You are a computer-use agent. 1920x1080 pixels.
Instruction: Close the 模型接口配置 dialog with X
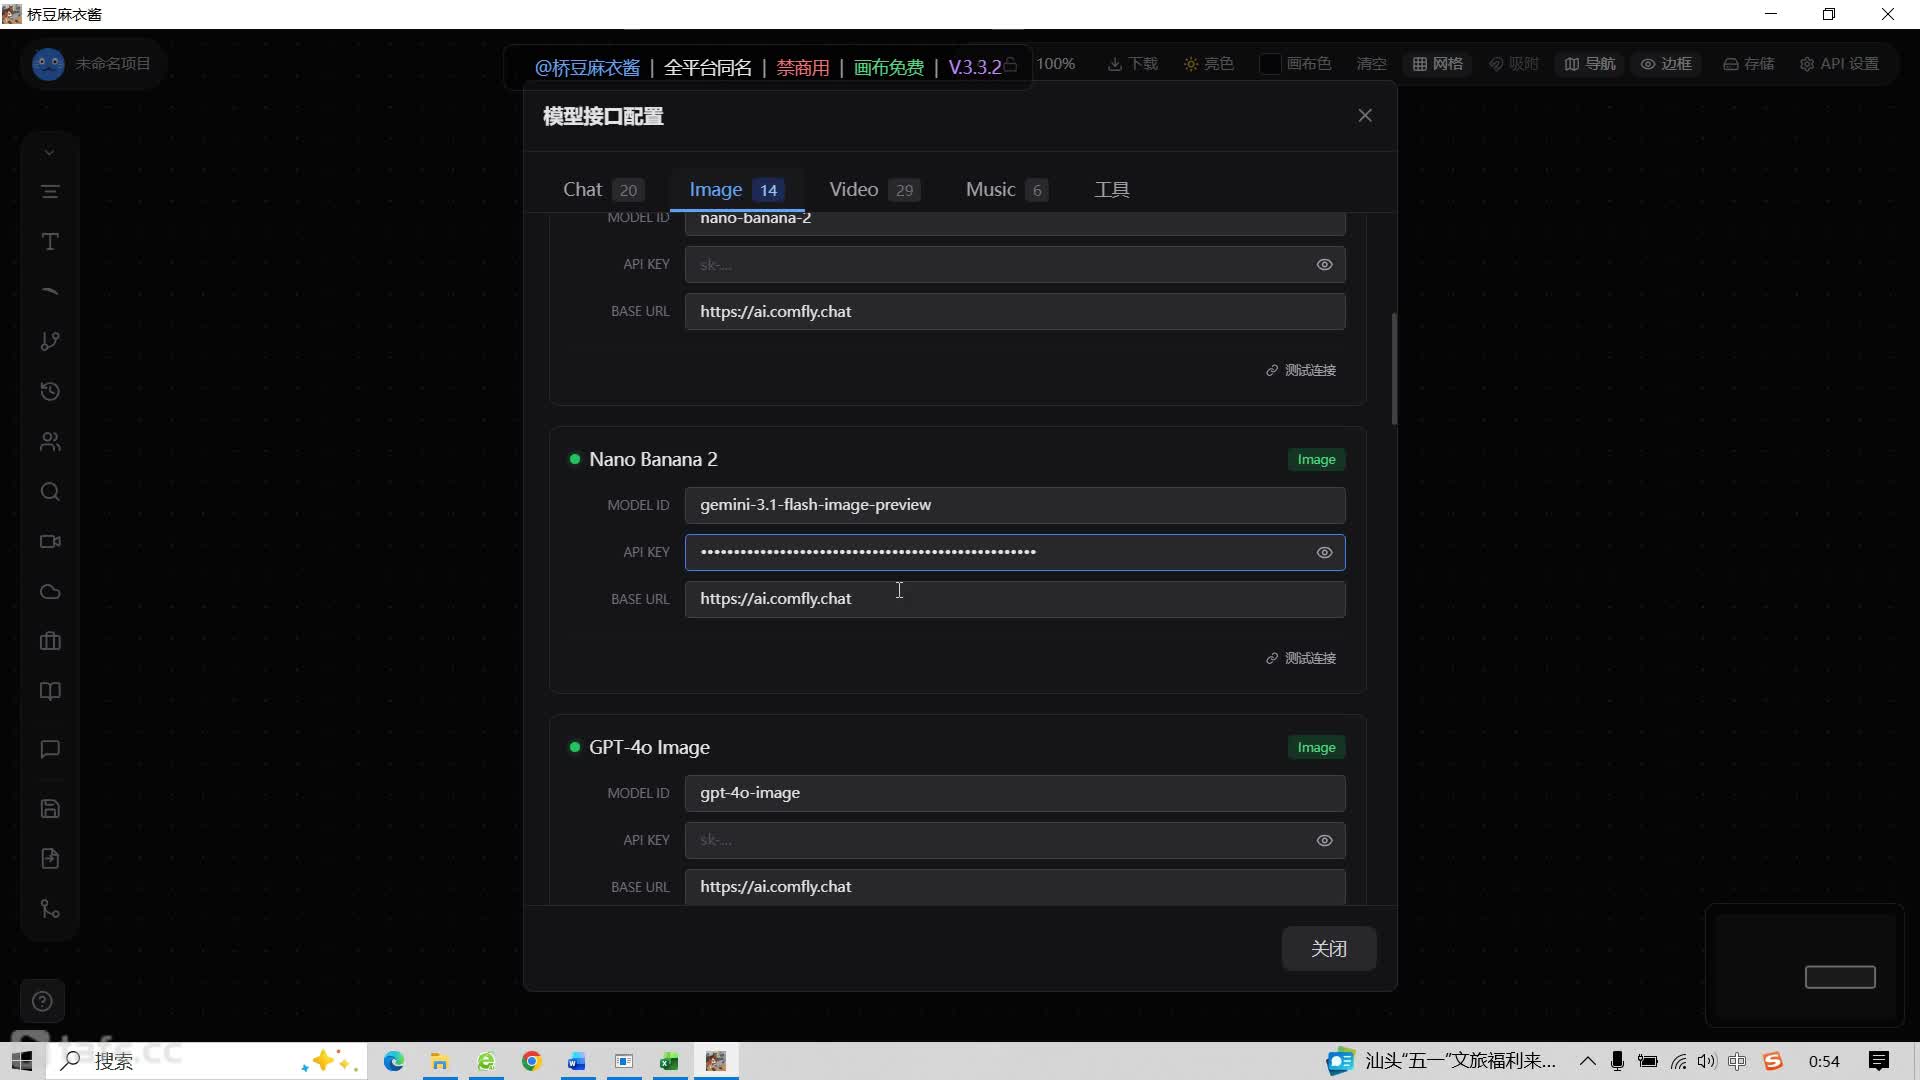click(x=1365, y=116)
